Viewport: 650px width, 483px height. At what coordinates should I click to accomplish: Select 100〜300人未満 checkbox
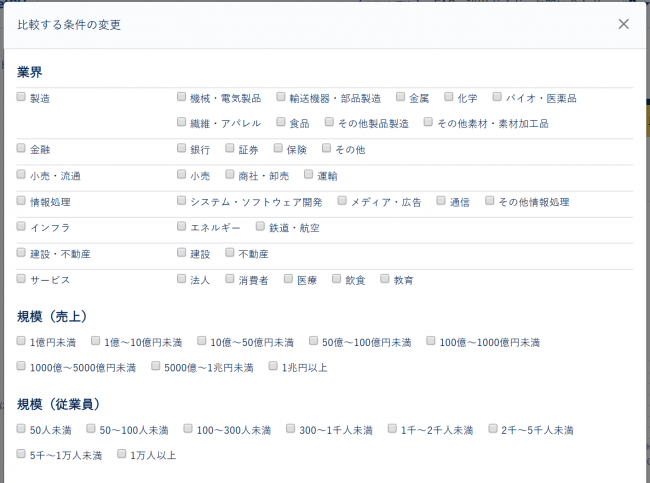coord(188,429)
